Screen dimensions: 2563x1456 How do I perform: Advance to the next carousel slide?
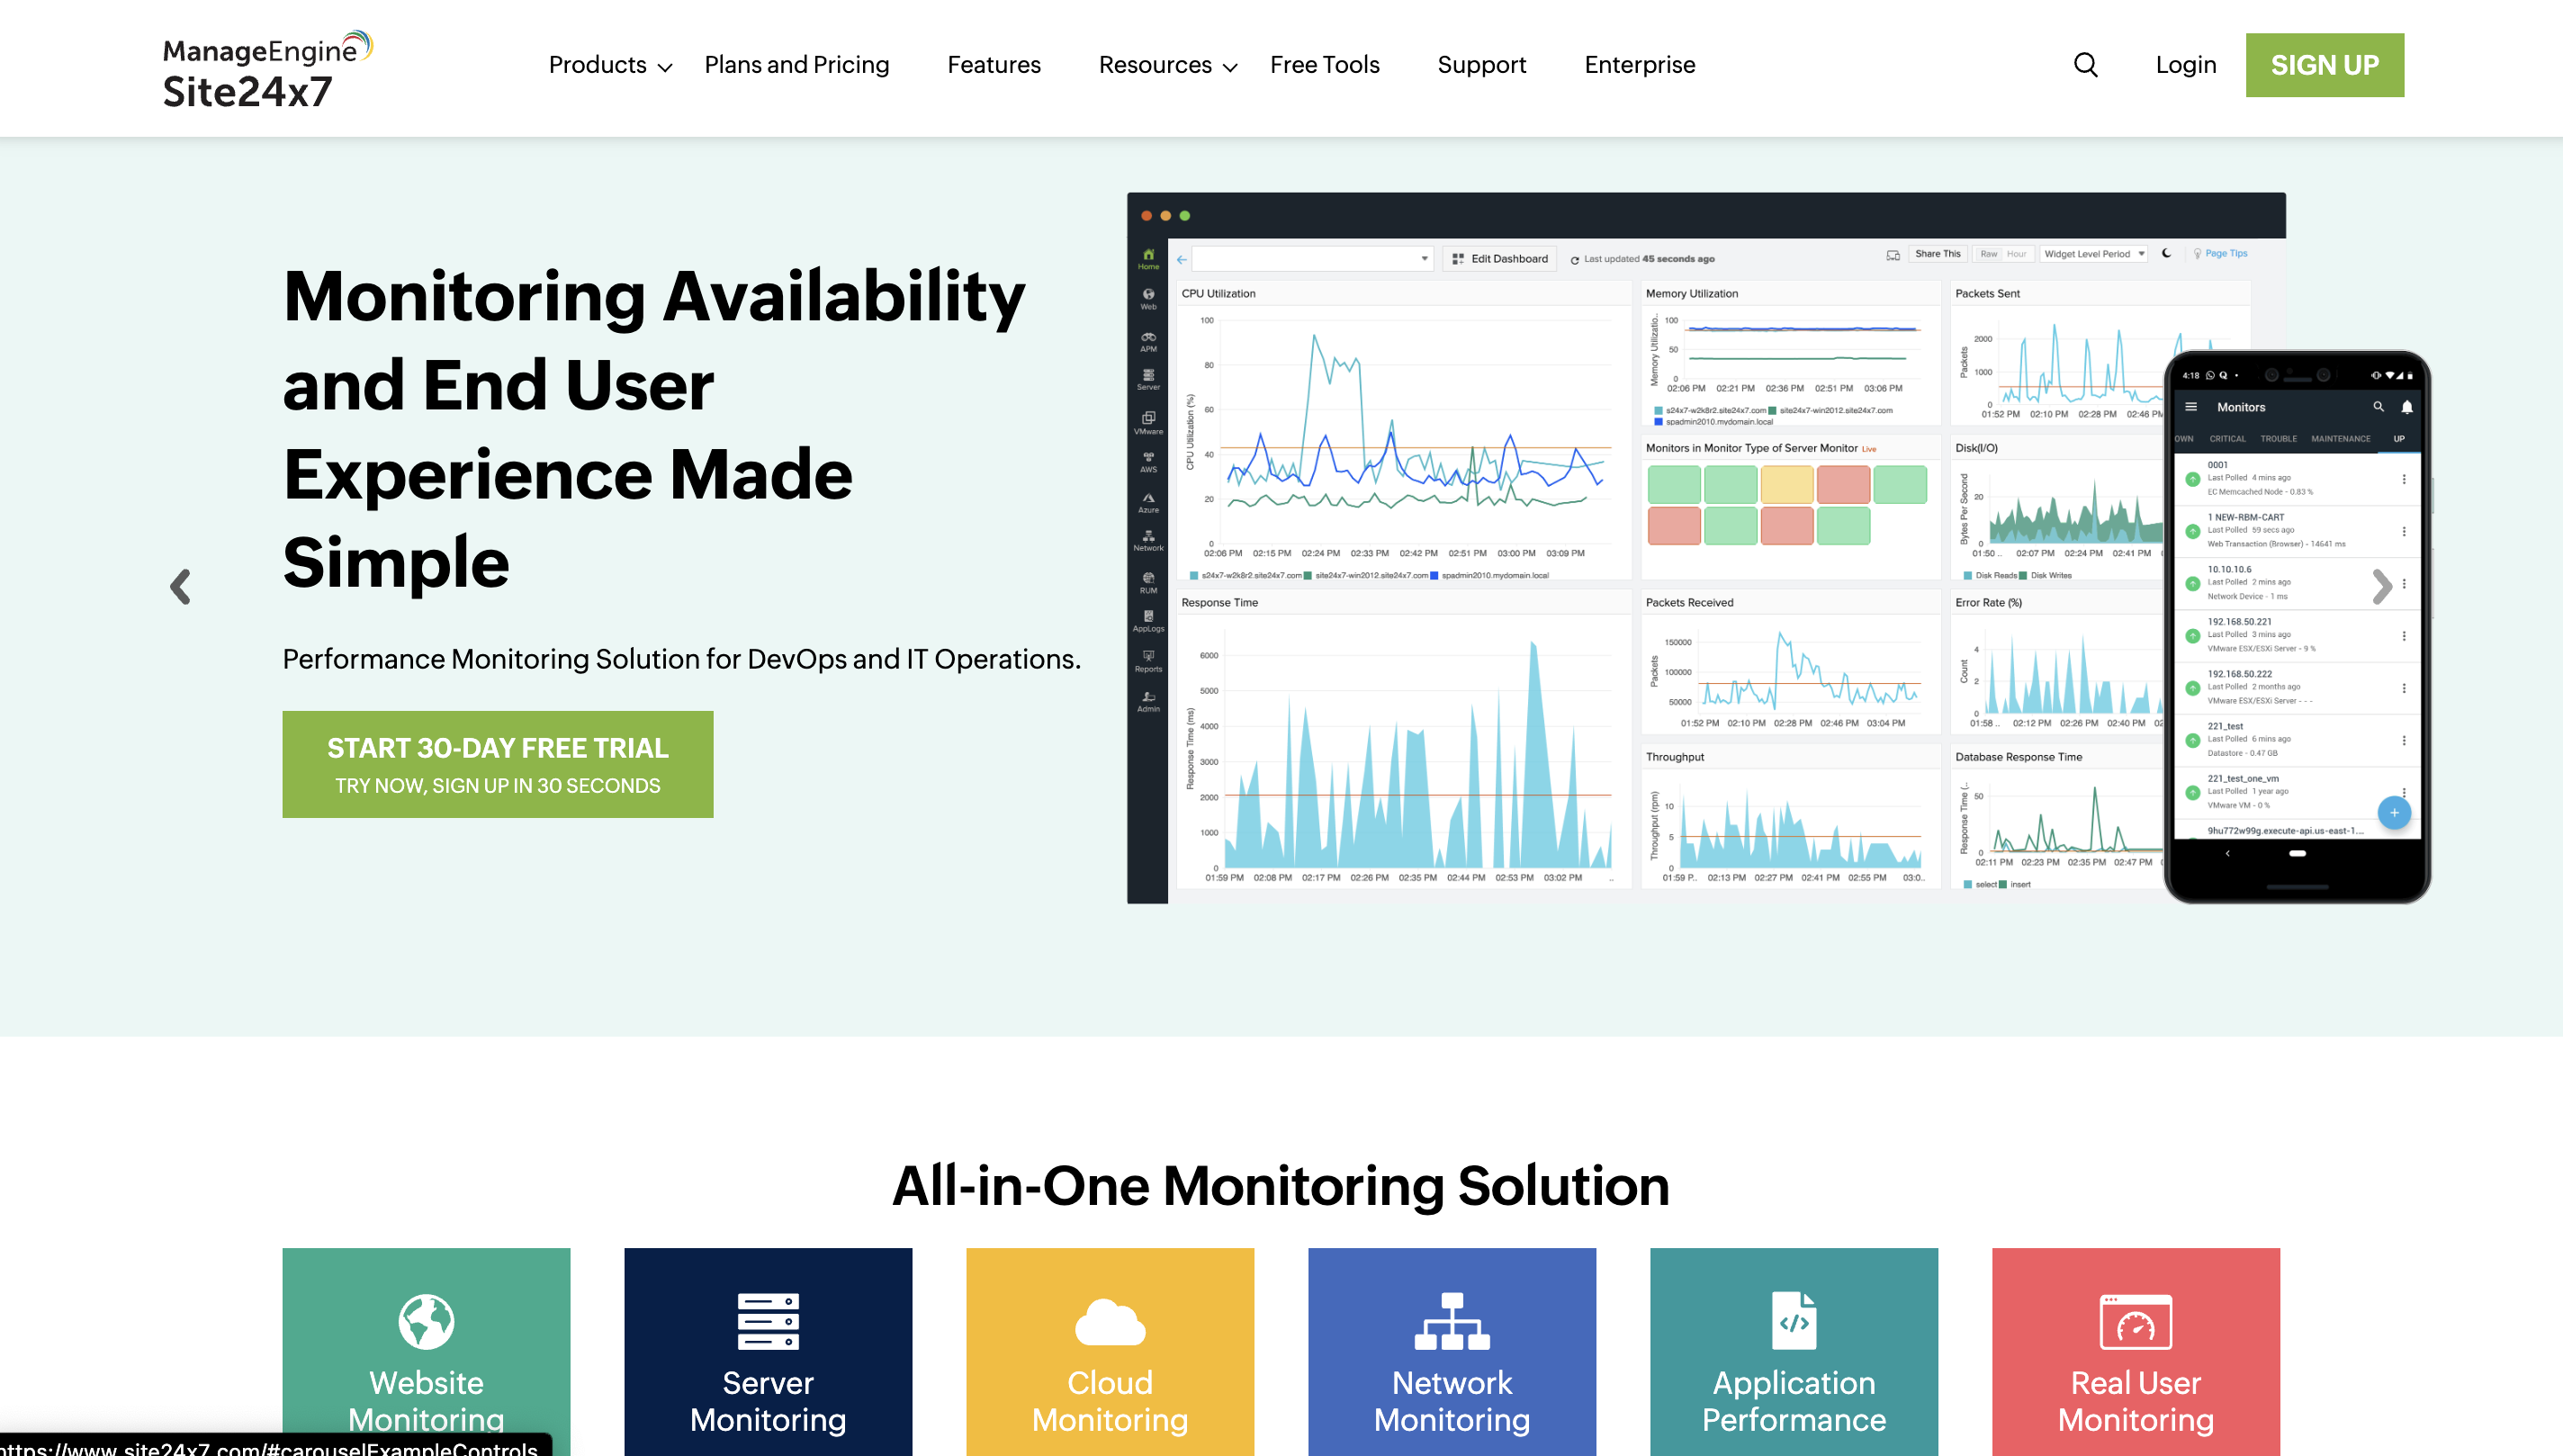[2382, 586]
